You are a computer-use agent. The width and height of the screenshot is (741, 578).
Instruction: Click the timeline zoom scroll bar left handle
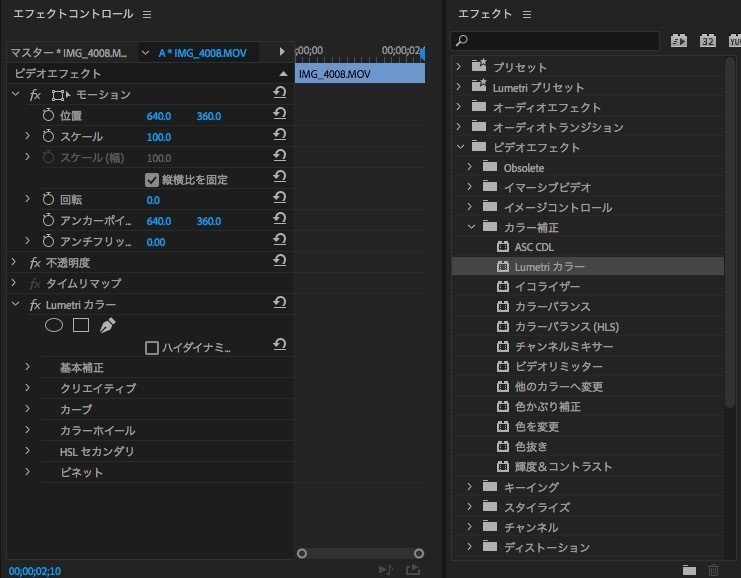302,553
